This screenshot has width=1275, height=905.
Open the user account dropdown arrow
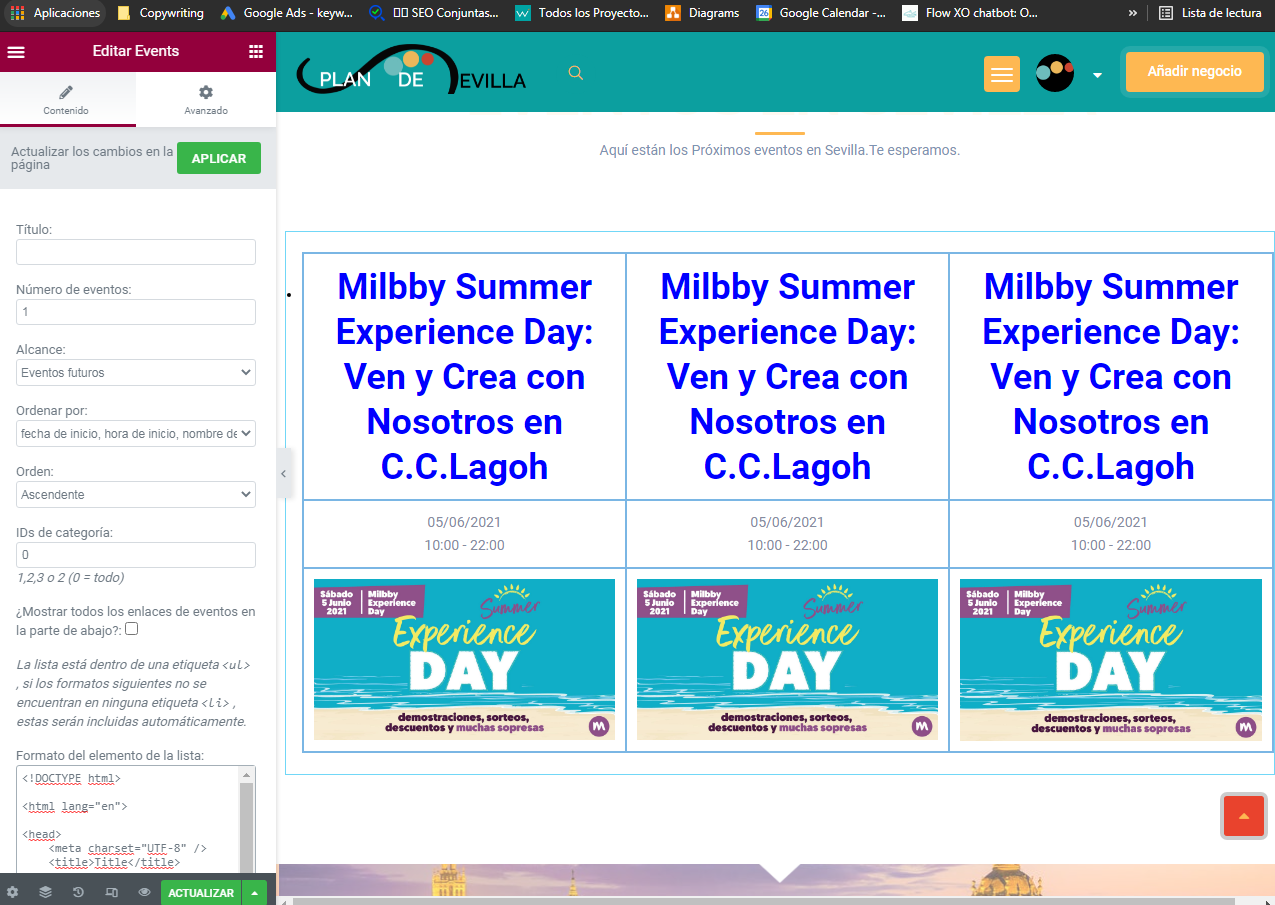point(1097,75)
